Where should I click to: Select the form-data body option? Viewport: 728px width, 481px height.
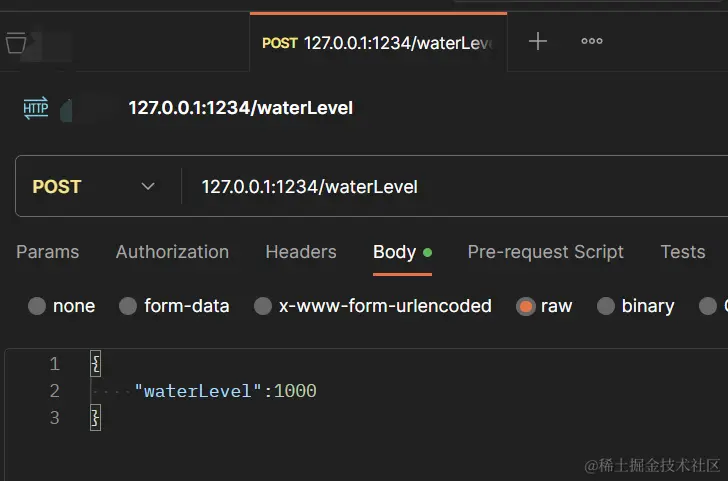(128, 306)
